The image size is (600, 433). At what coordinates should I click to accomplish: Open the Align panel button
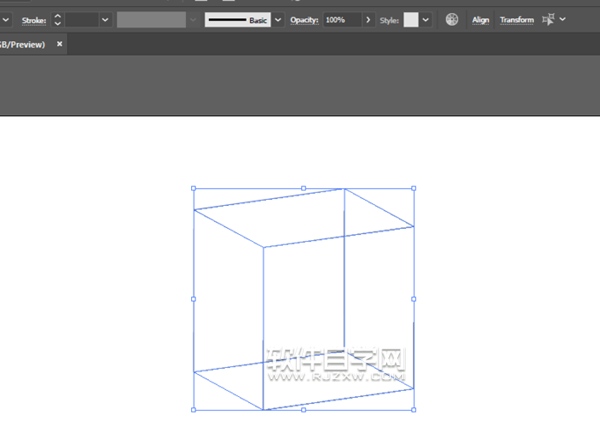tap(481, 19)
